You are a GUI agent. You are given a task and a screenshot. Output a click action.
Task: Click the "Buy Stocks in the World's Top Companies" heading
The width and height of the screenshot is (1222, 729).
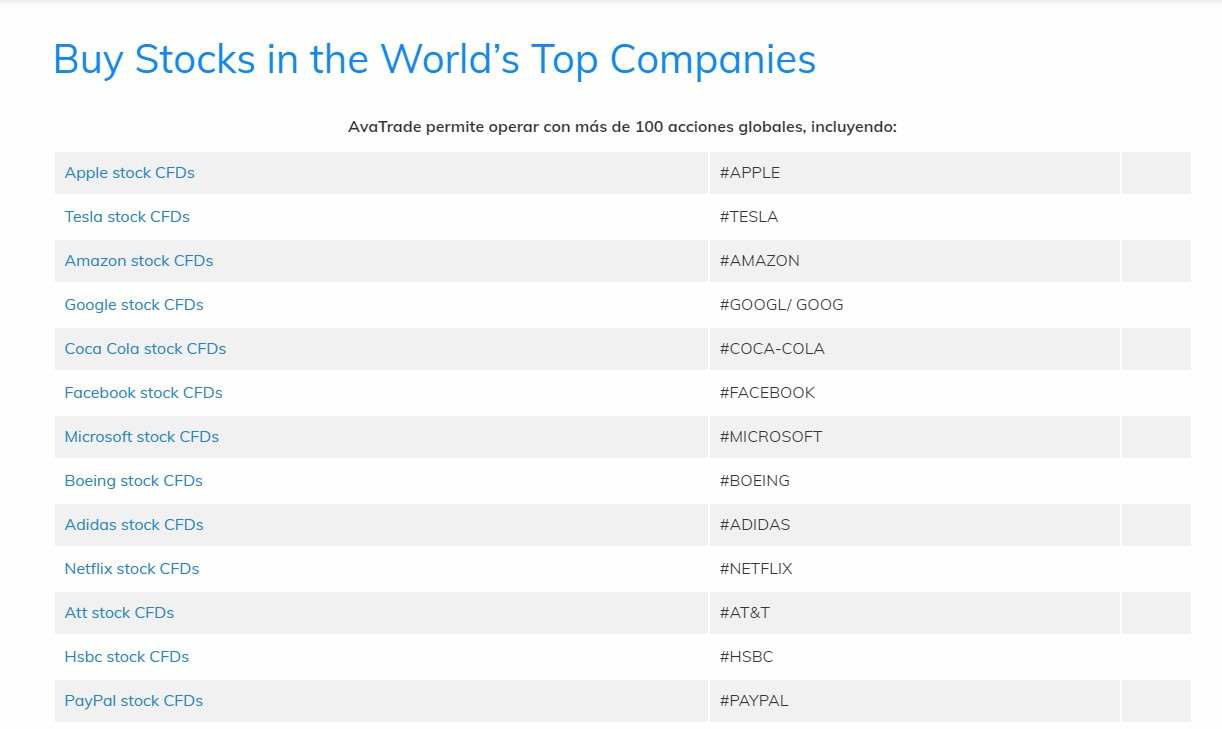coord(434,60)
